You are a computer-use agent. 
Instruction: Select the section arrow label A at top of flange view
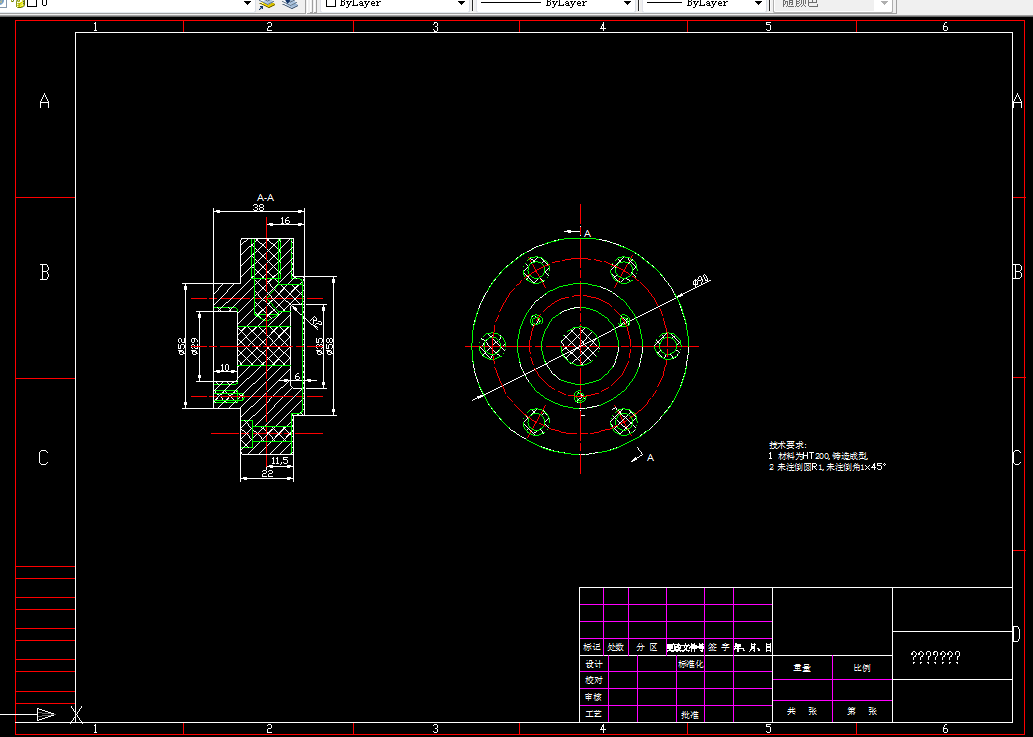588,233
